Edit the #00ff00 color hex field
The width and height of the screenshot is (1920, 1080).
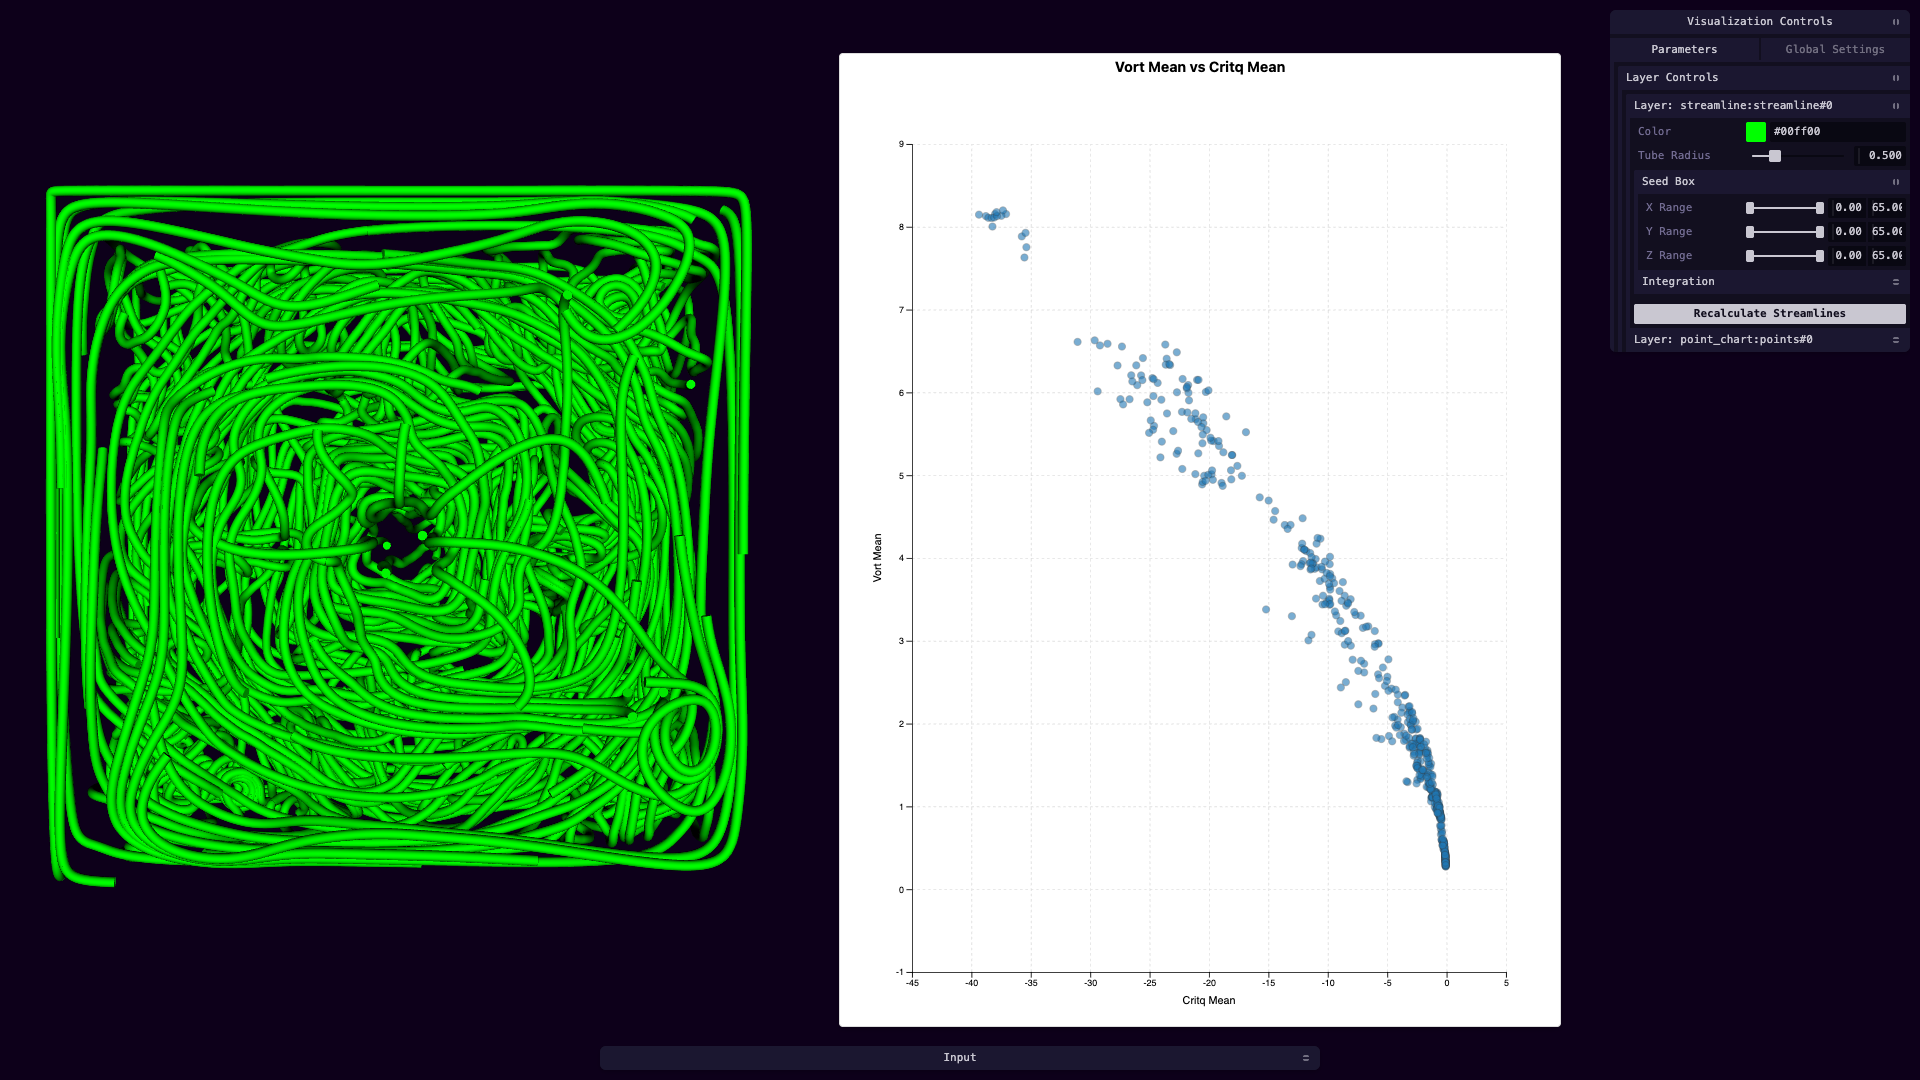click(1836, 132)
